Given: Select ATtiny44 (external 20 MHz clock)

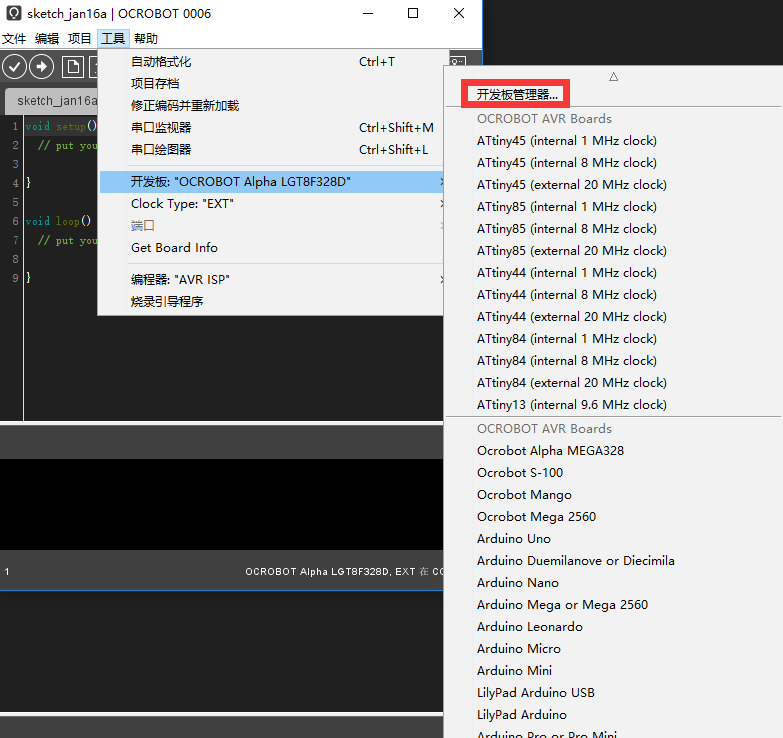Looking at the screenshot, I should coord(571,317).
